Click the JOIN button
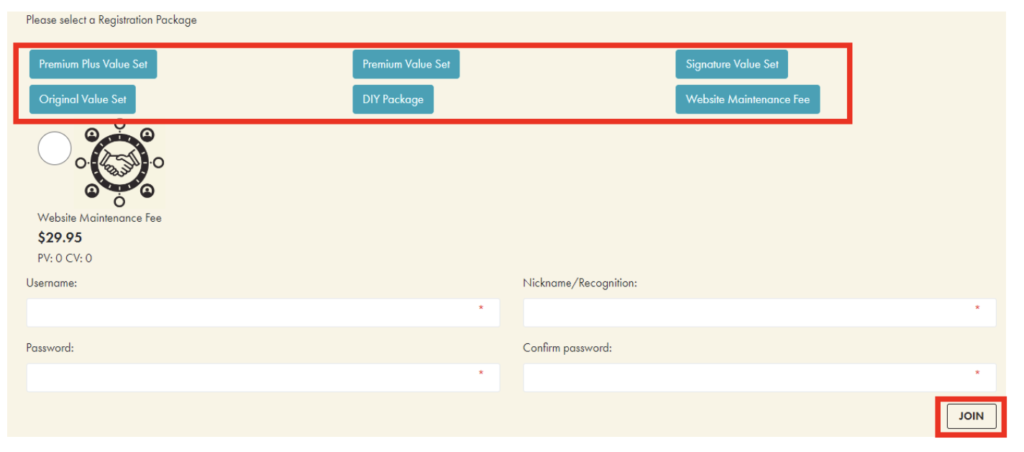1024x452 pixels. [971, 416]
